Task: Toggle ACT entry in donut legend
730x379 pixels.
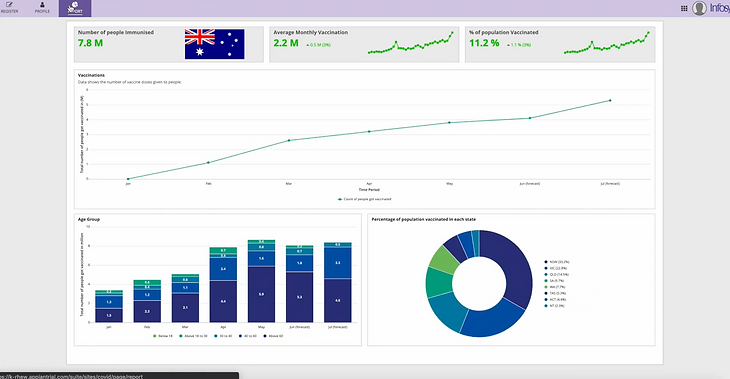Action: 554,299
